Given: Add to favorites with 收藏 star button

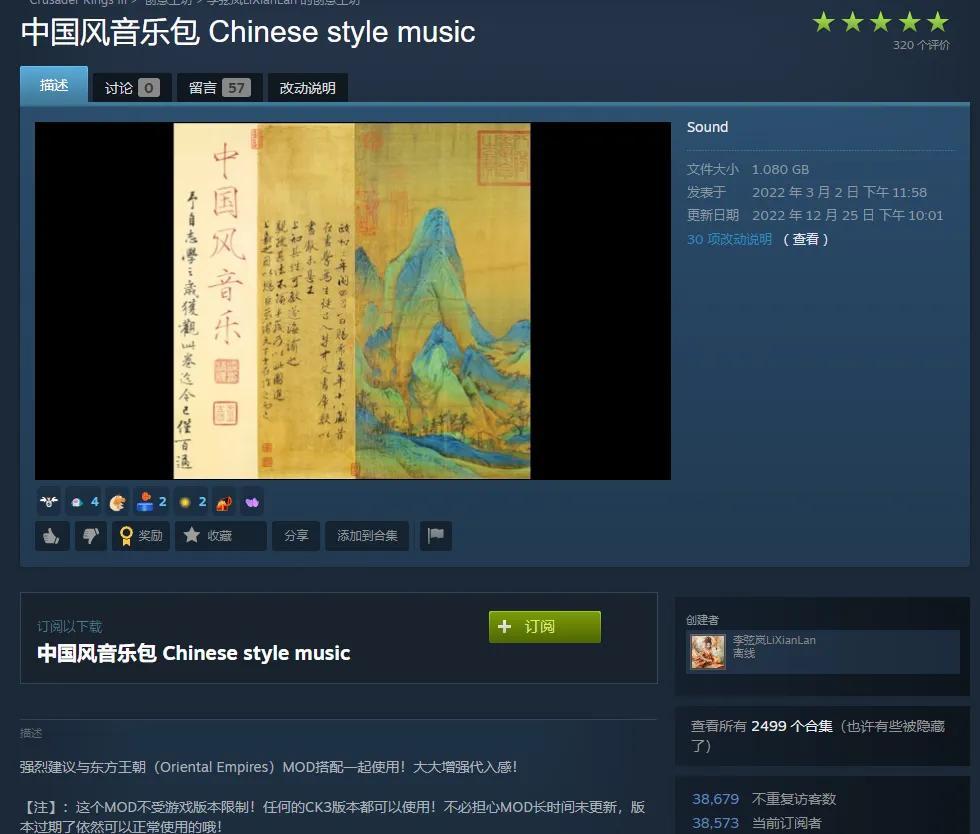Looking at the screenshot, I should pos(220,536).
